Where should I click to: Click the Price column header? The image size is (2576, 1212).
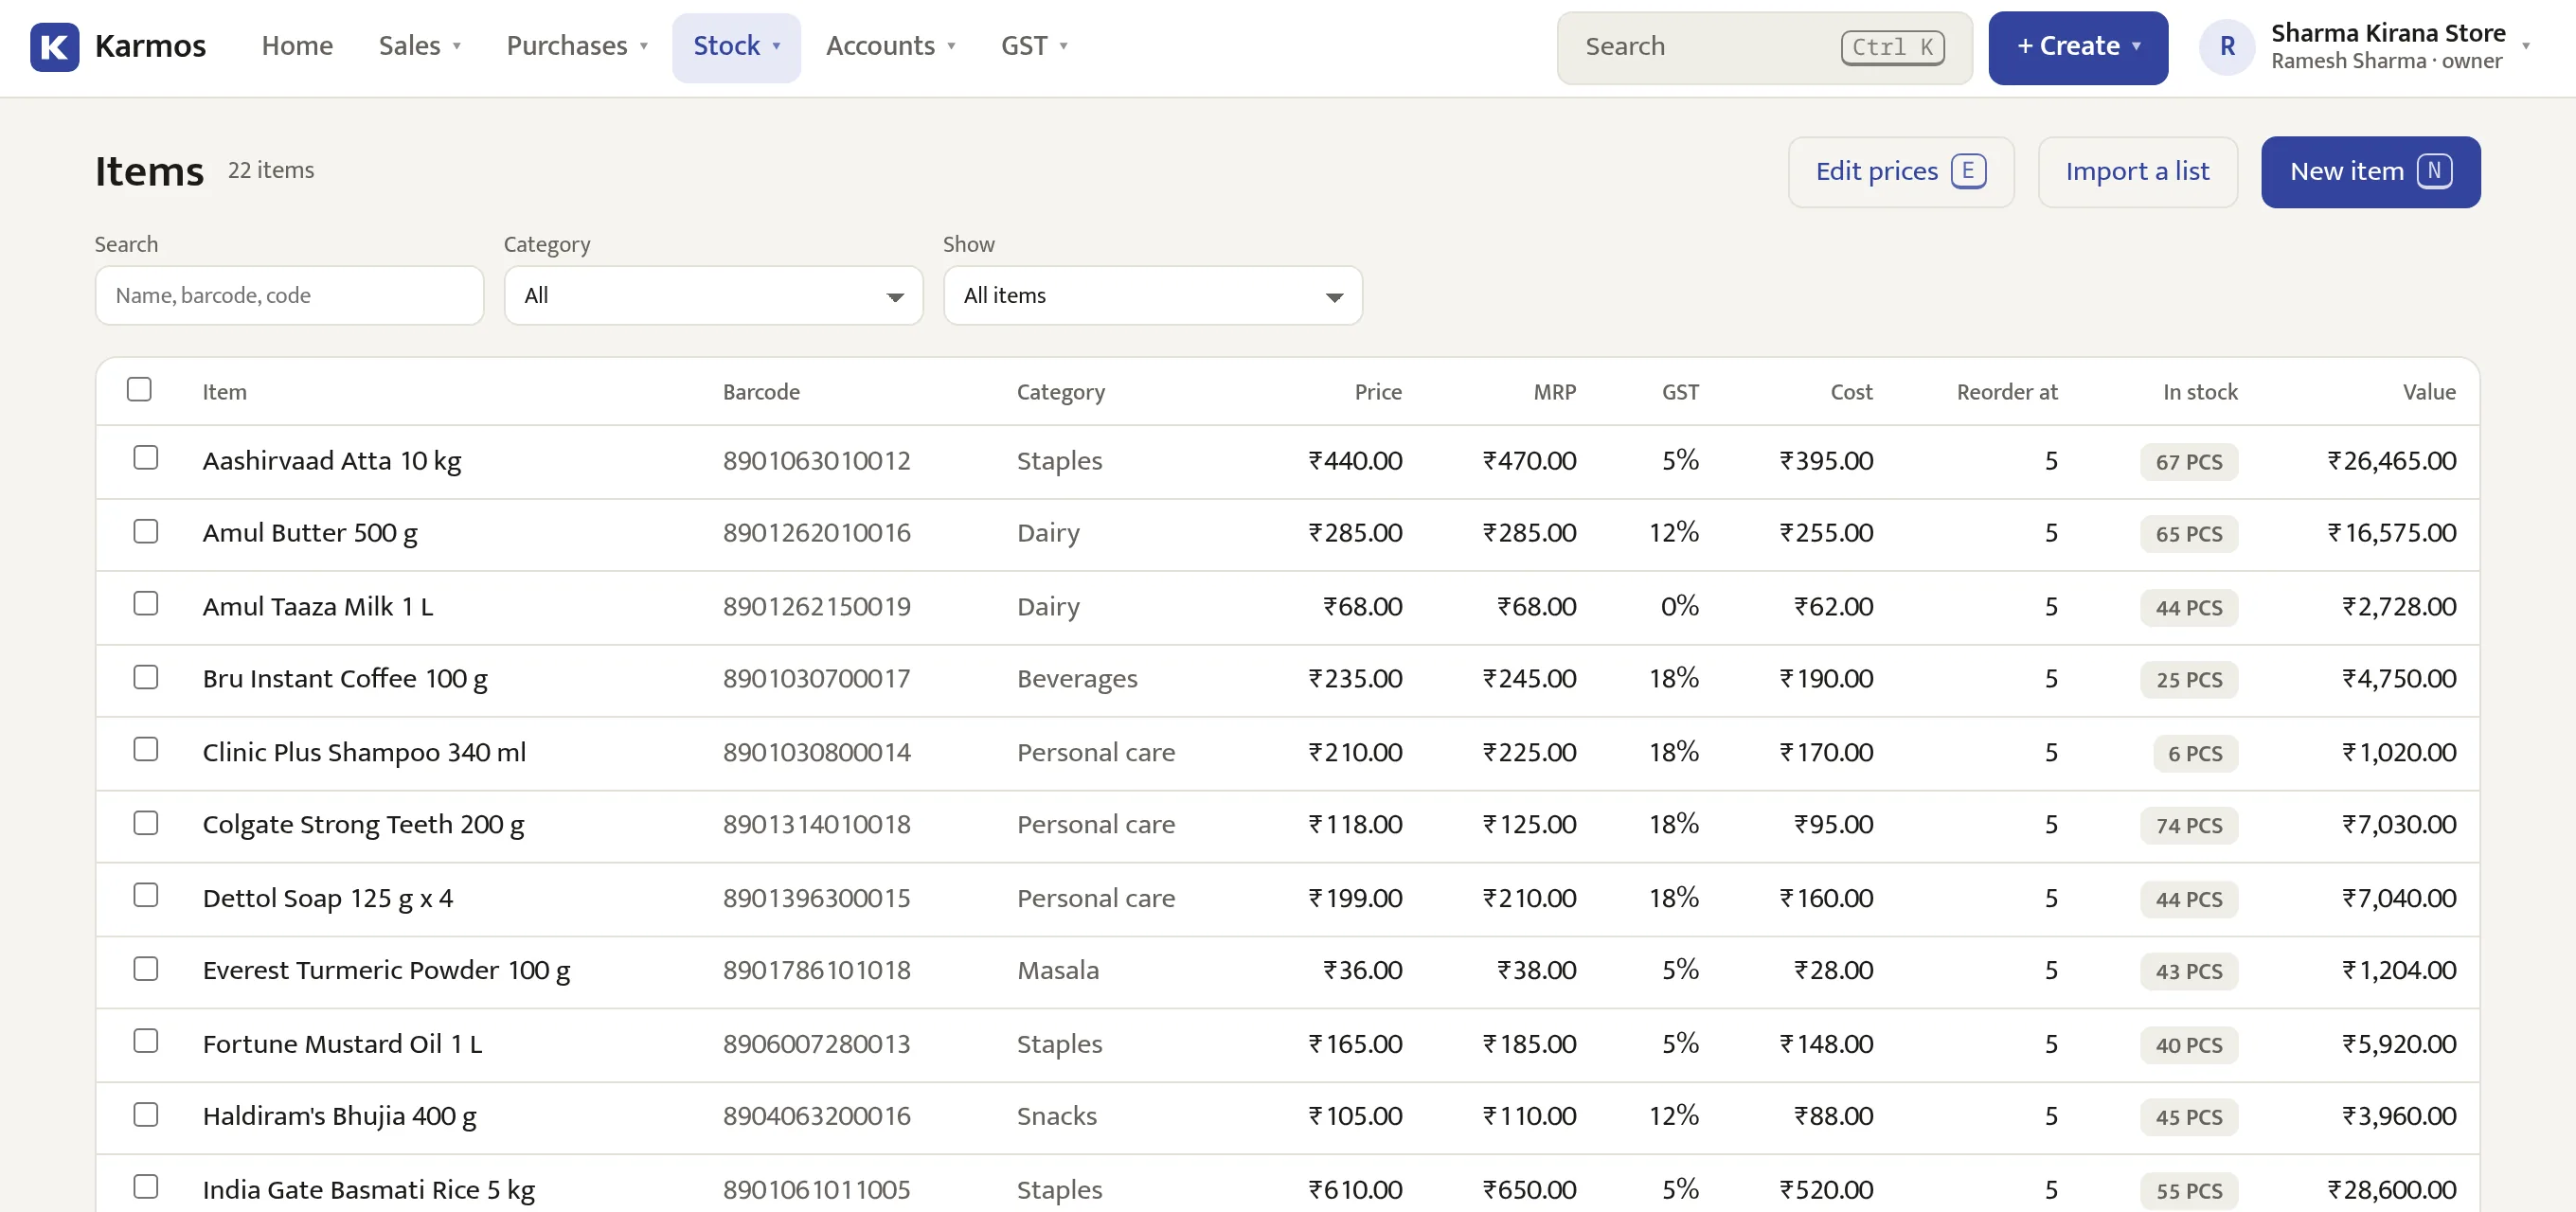(1377, 392)
